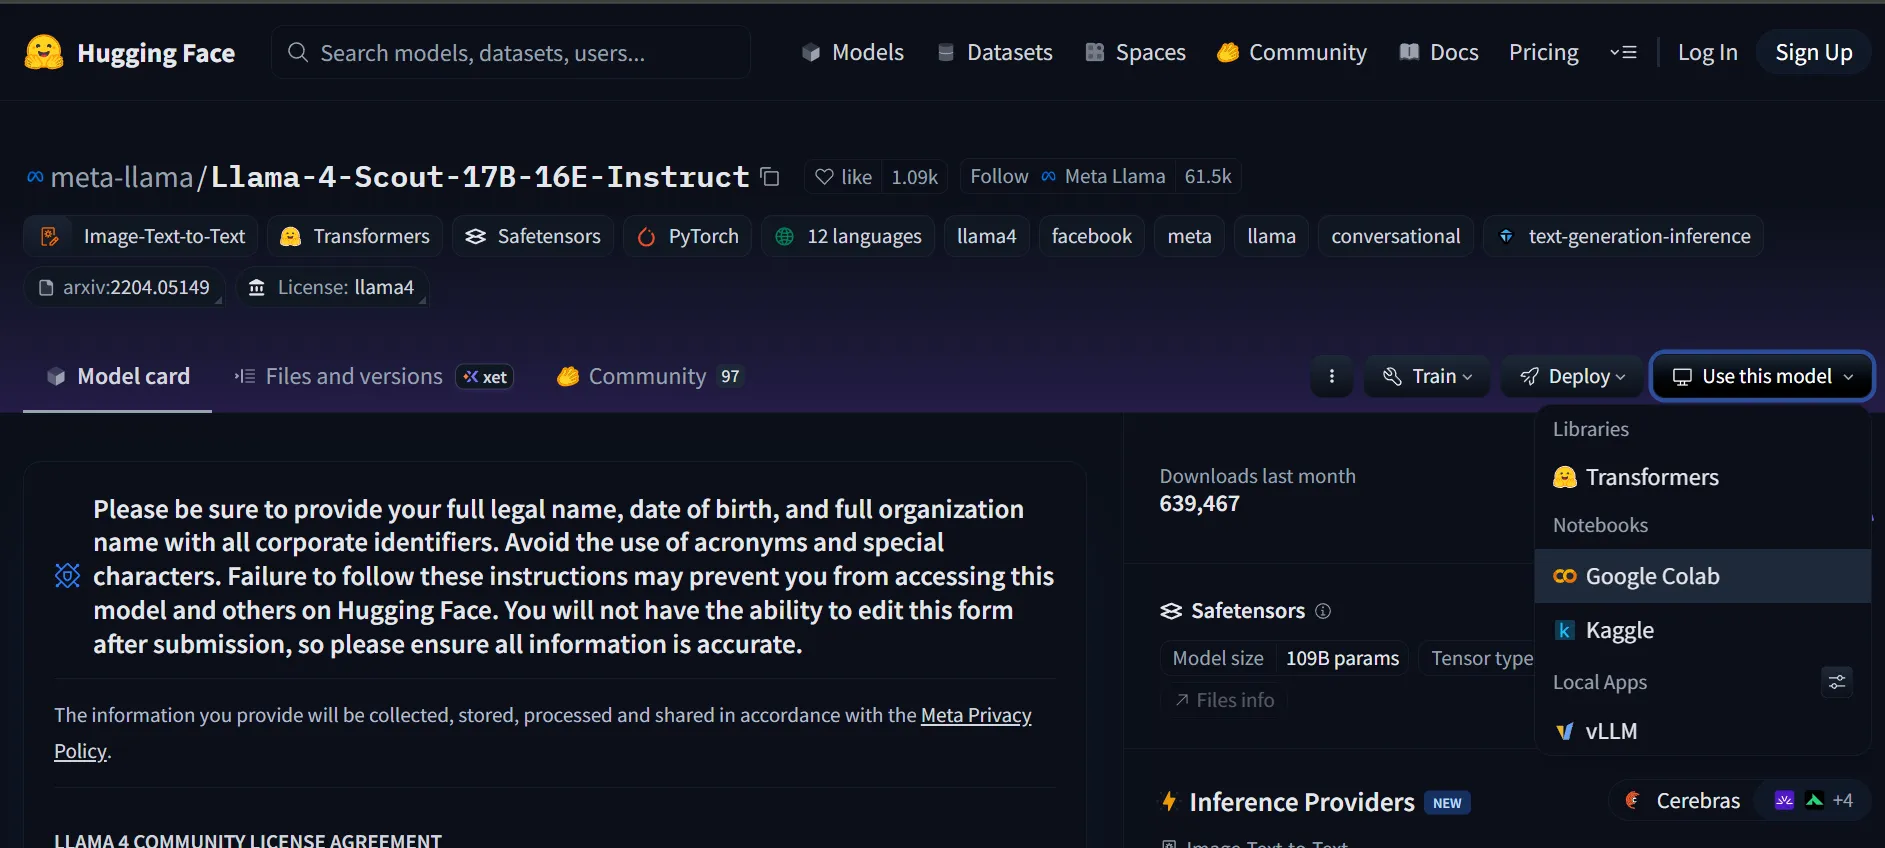Click the Meta infinity logo before meta-llama
Viewport: 1885px width, 848px height.
point(35,177)
